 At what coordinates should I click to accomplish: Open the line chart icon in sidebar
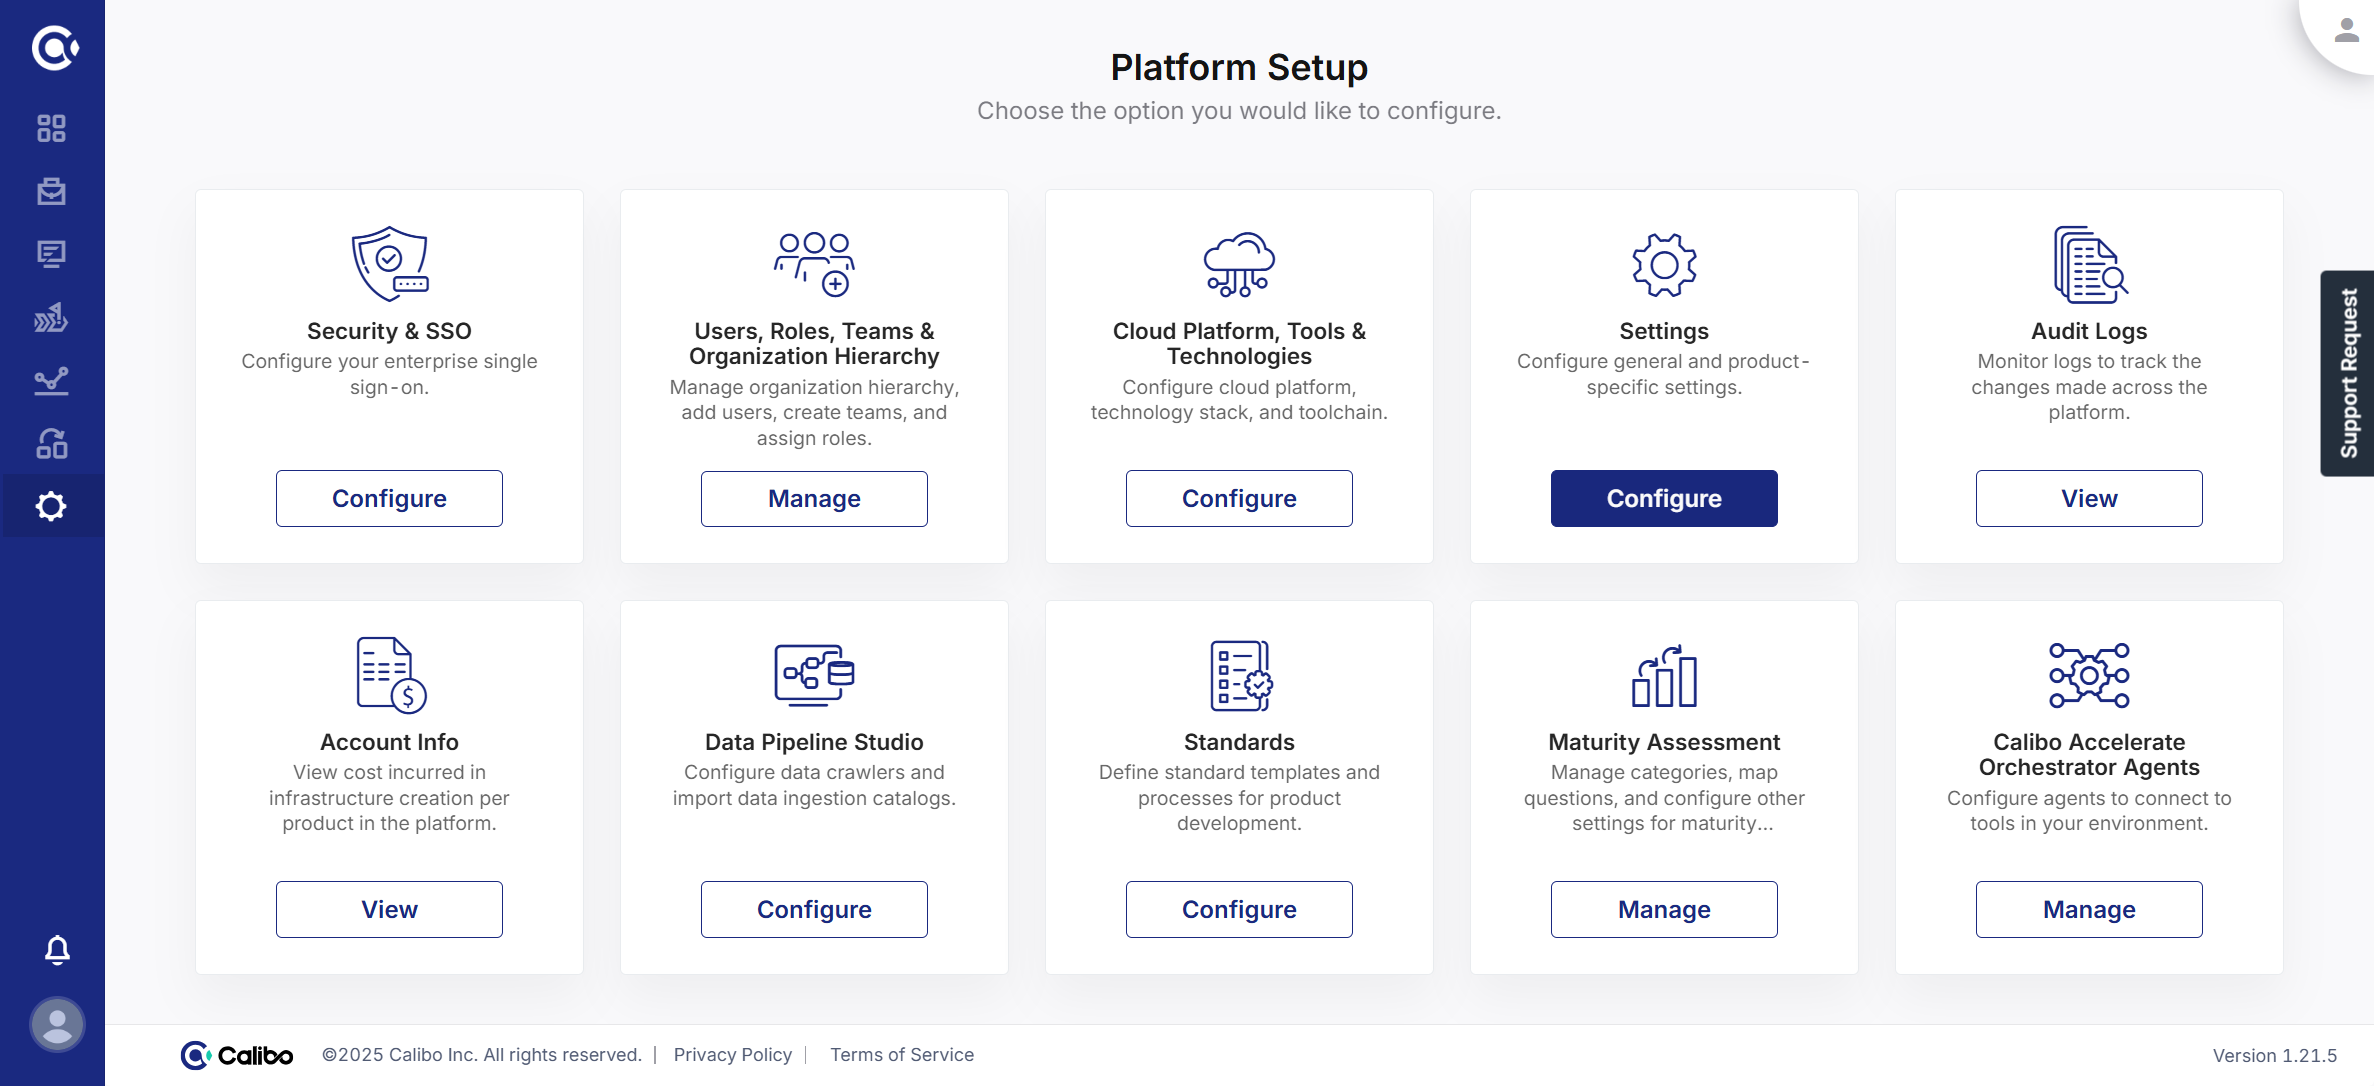51,381
